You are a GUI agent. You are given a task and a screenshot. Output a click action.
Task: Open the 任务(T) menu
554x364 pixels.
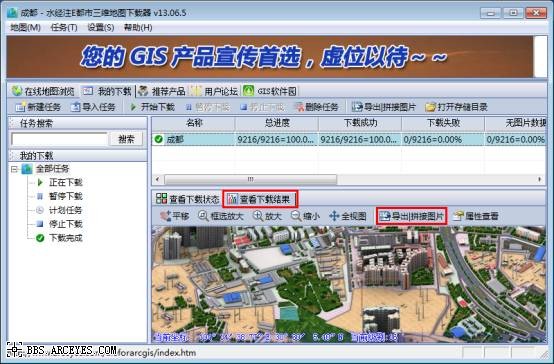tap(64, 28)
